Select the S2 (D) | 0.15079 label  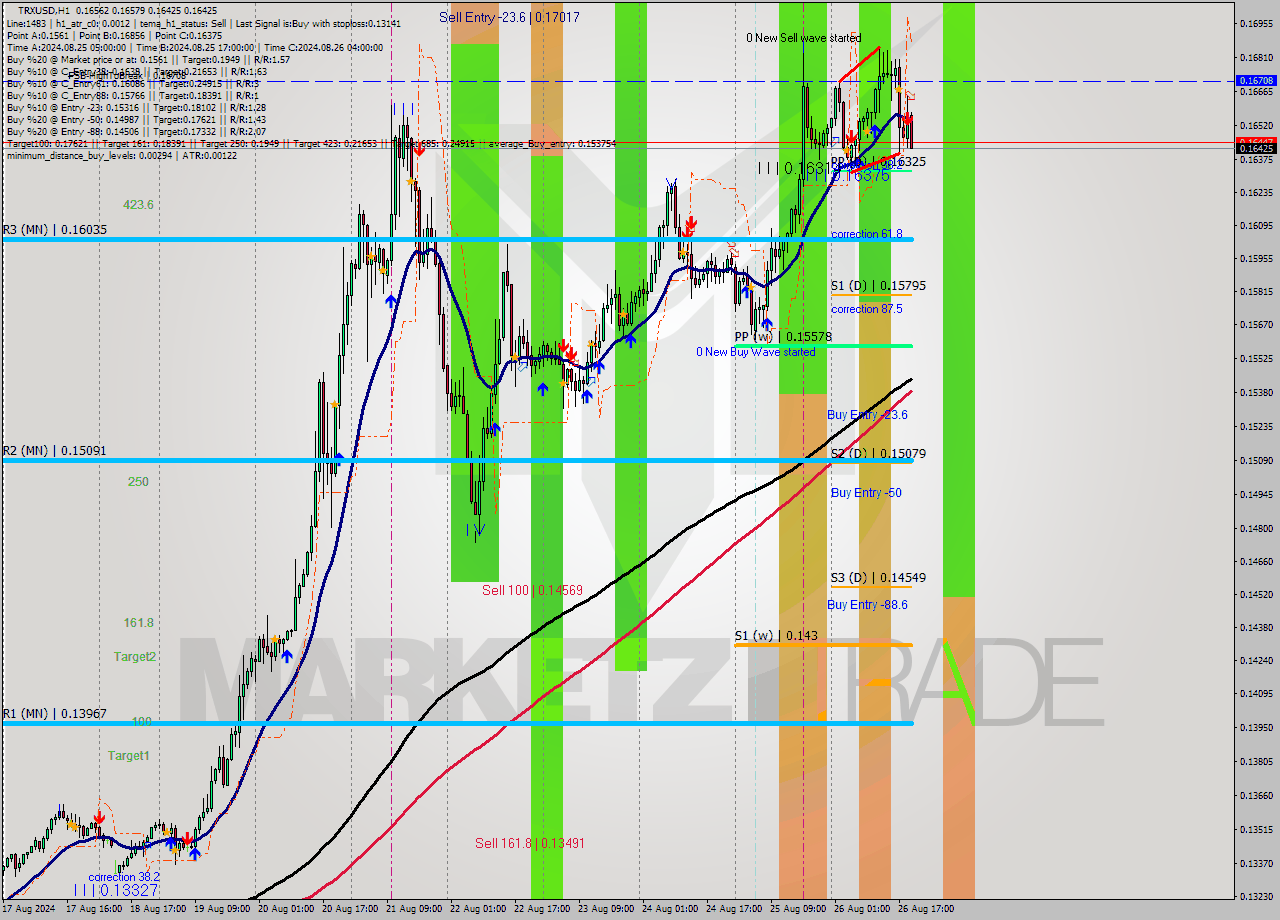tap(878, 453)
